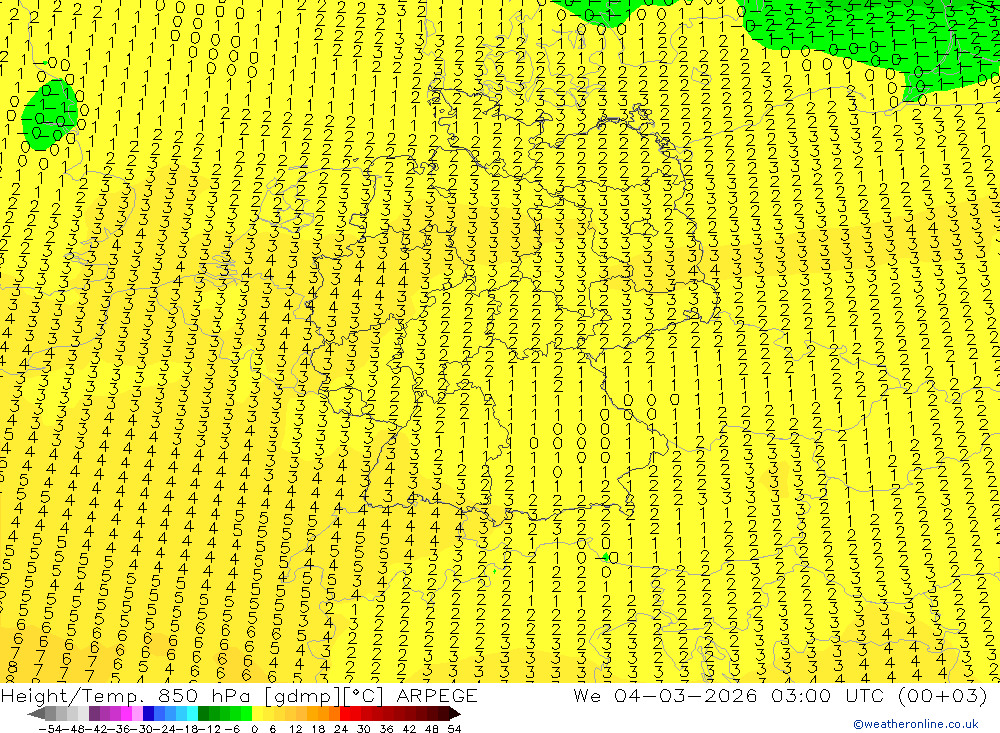The image size is (1000, 733).
Task: Click the oval green cold patch at map left
Action: click(50, 115)
